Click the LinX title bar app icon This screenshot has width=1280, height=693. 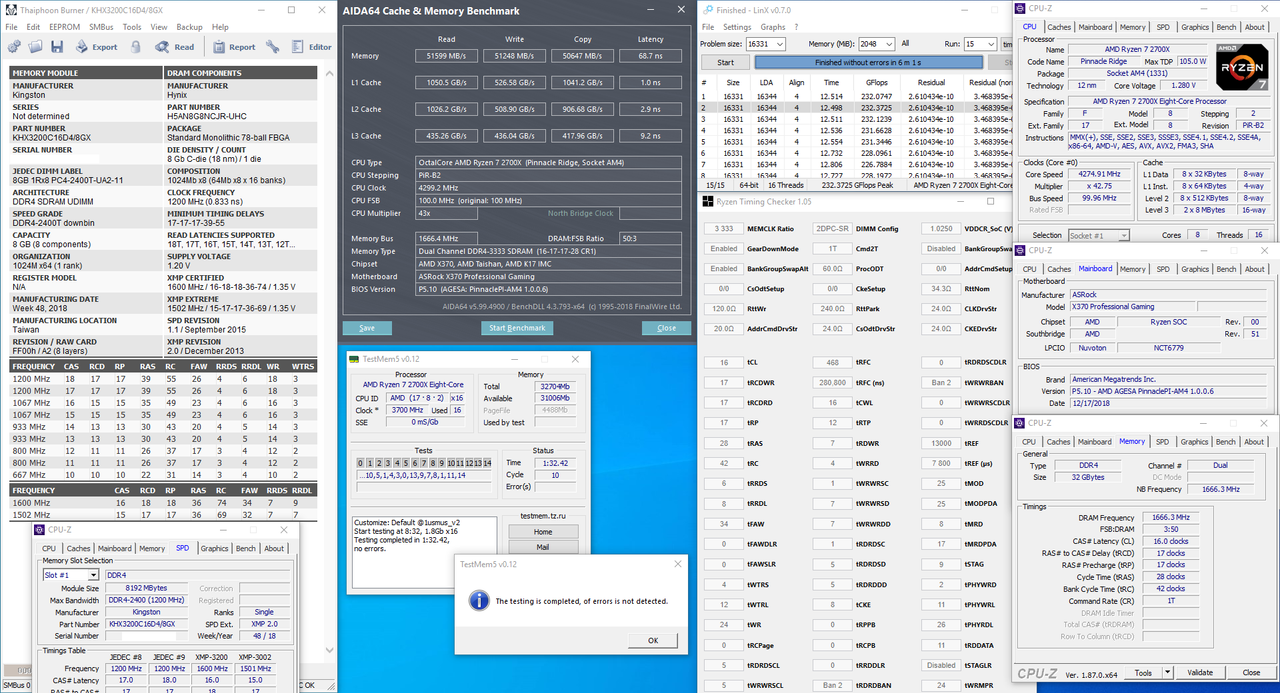pos(706,10)
